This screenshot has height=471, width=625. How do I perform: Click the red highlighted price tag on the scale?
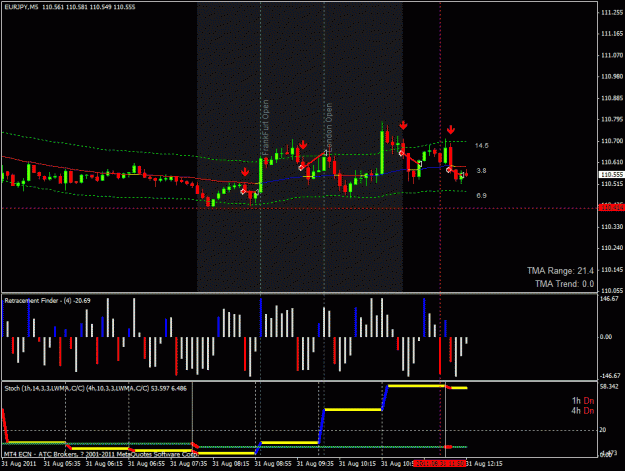click(x=611, y=207)
